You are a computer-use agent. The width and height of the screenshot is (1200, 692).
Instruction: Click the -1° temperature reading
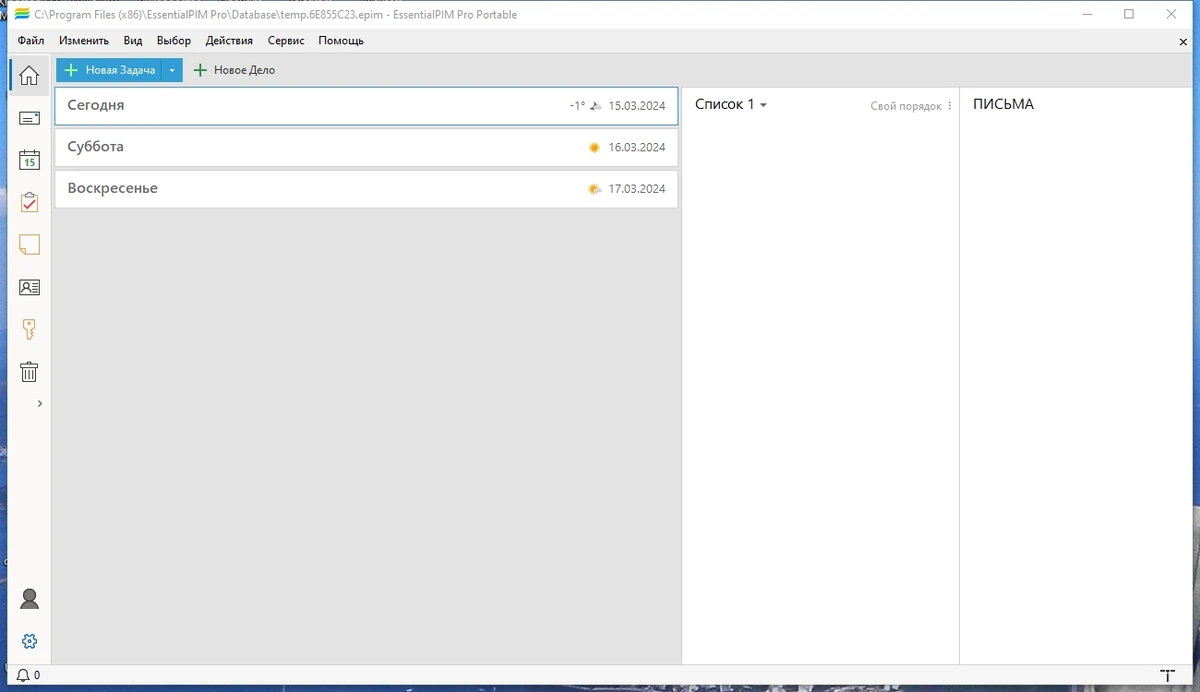[x=577, y=105]
